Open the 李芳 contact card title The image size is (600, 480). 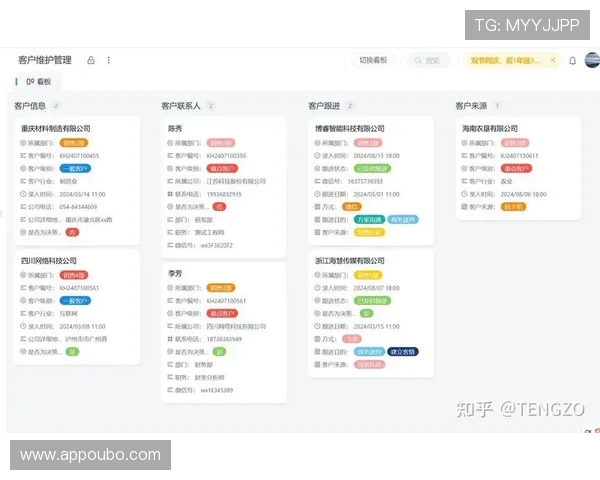pyautogui.click(x=175, y=274)
